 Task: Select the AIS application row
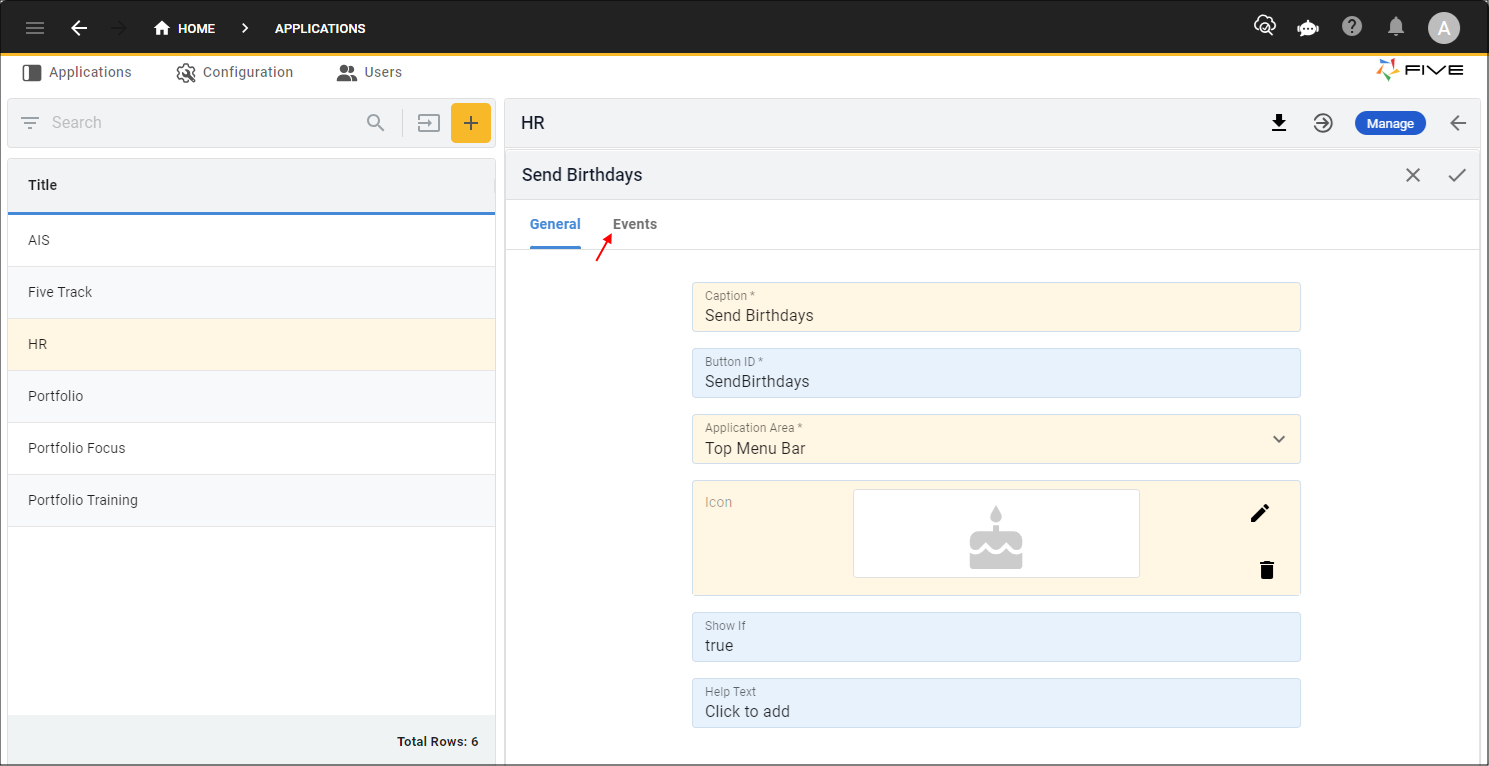tap(251, 241)
